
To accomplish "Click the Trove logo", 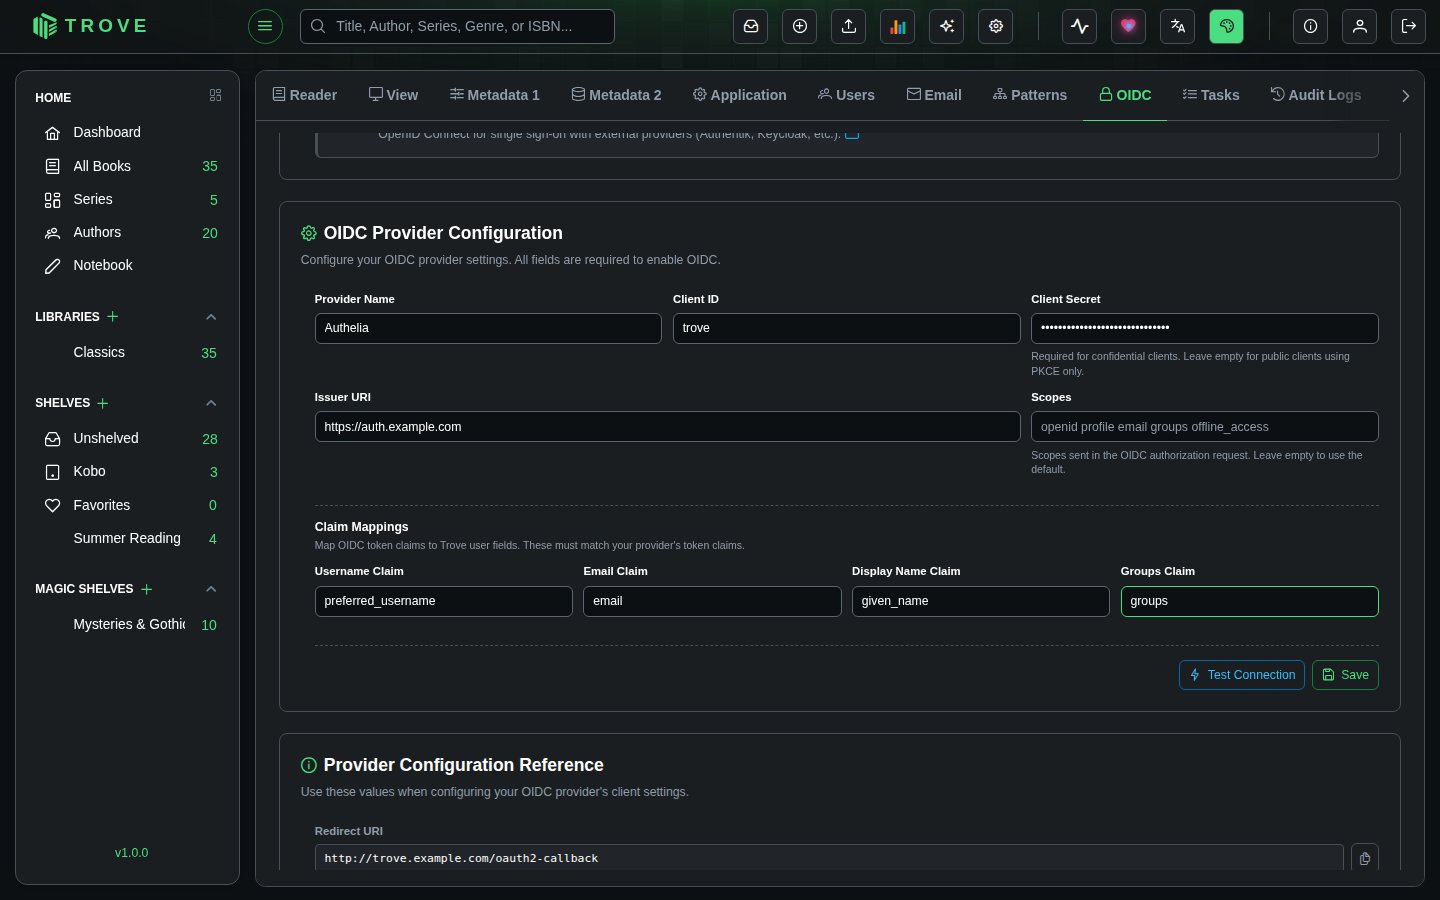I will click(x=90, y=26).
